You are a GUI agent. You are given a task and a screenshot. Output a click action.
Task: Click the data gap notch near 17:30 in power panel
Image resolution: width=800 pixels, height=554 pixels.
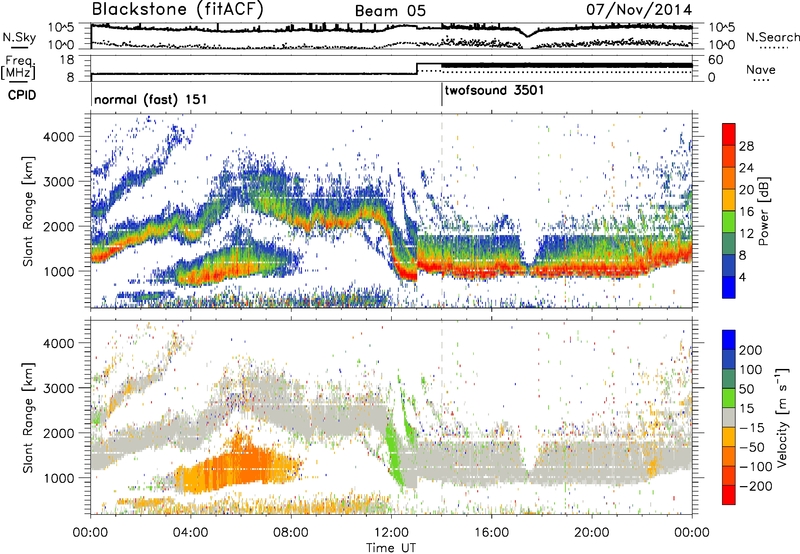click(530, 253)
